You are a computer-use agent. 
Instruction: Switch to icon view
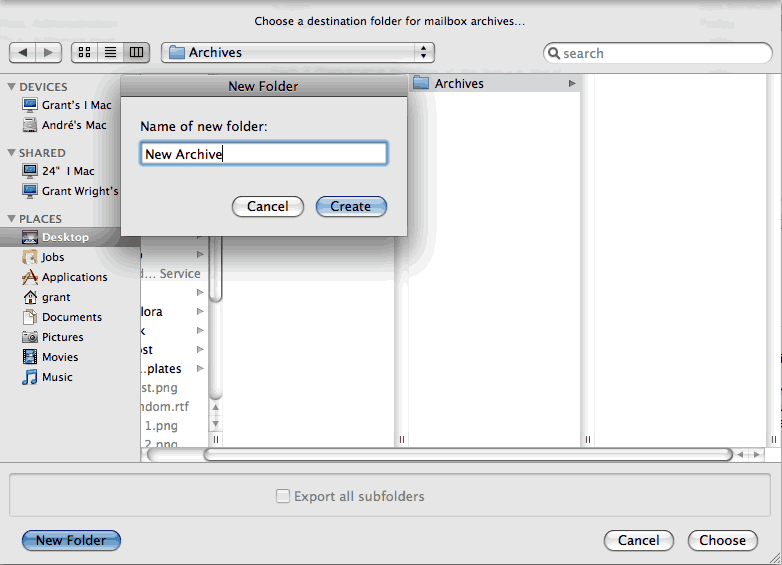[x=85, y=52]
